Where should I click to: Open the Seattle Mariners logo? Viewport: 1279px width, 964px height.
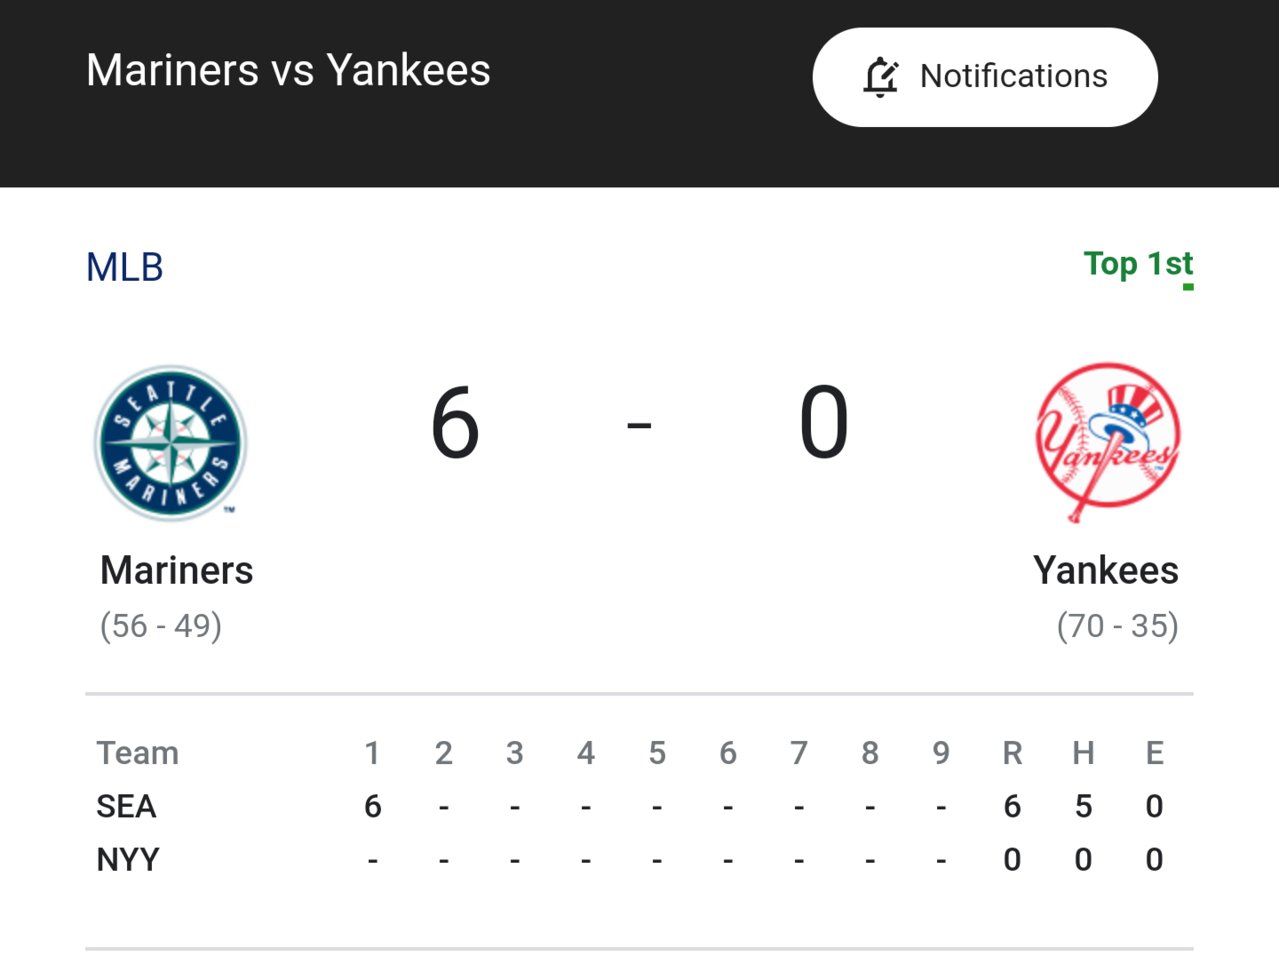click(170, 443)
